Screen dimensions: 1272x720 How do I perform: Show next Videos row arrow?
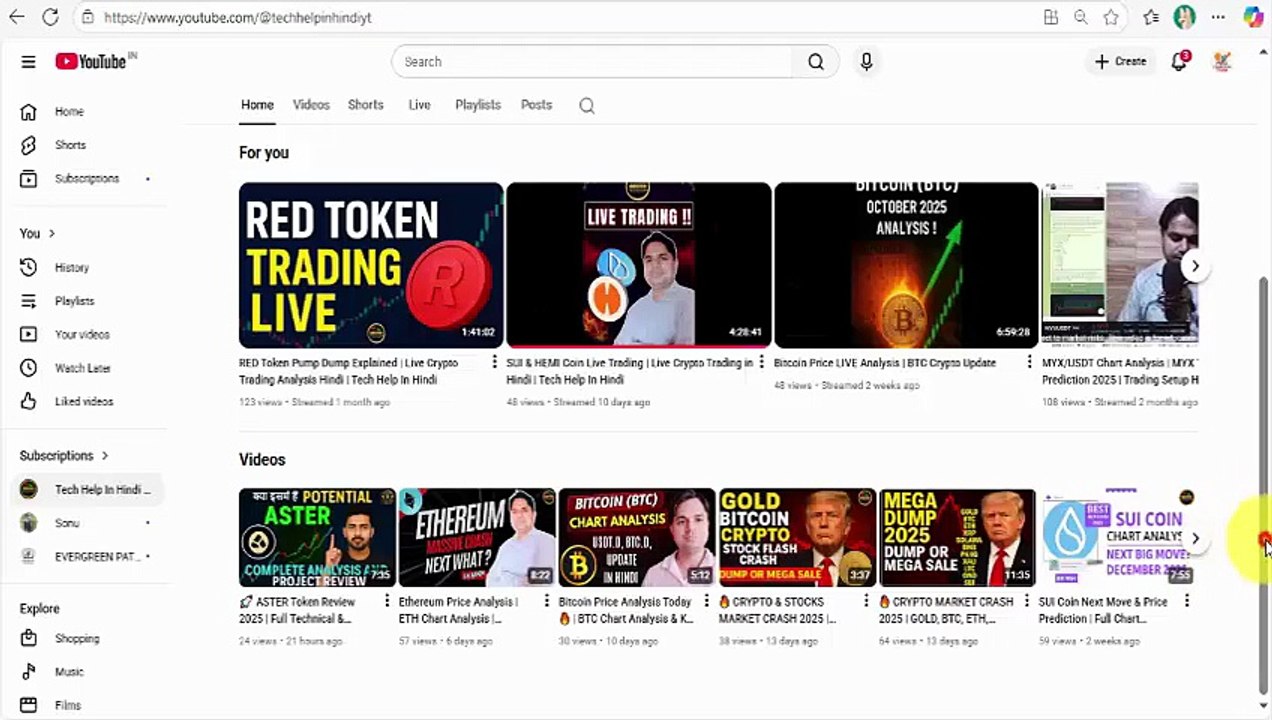[x=1195, y=538]
